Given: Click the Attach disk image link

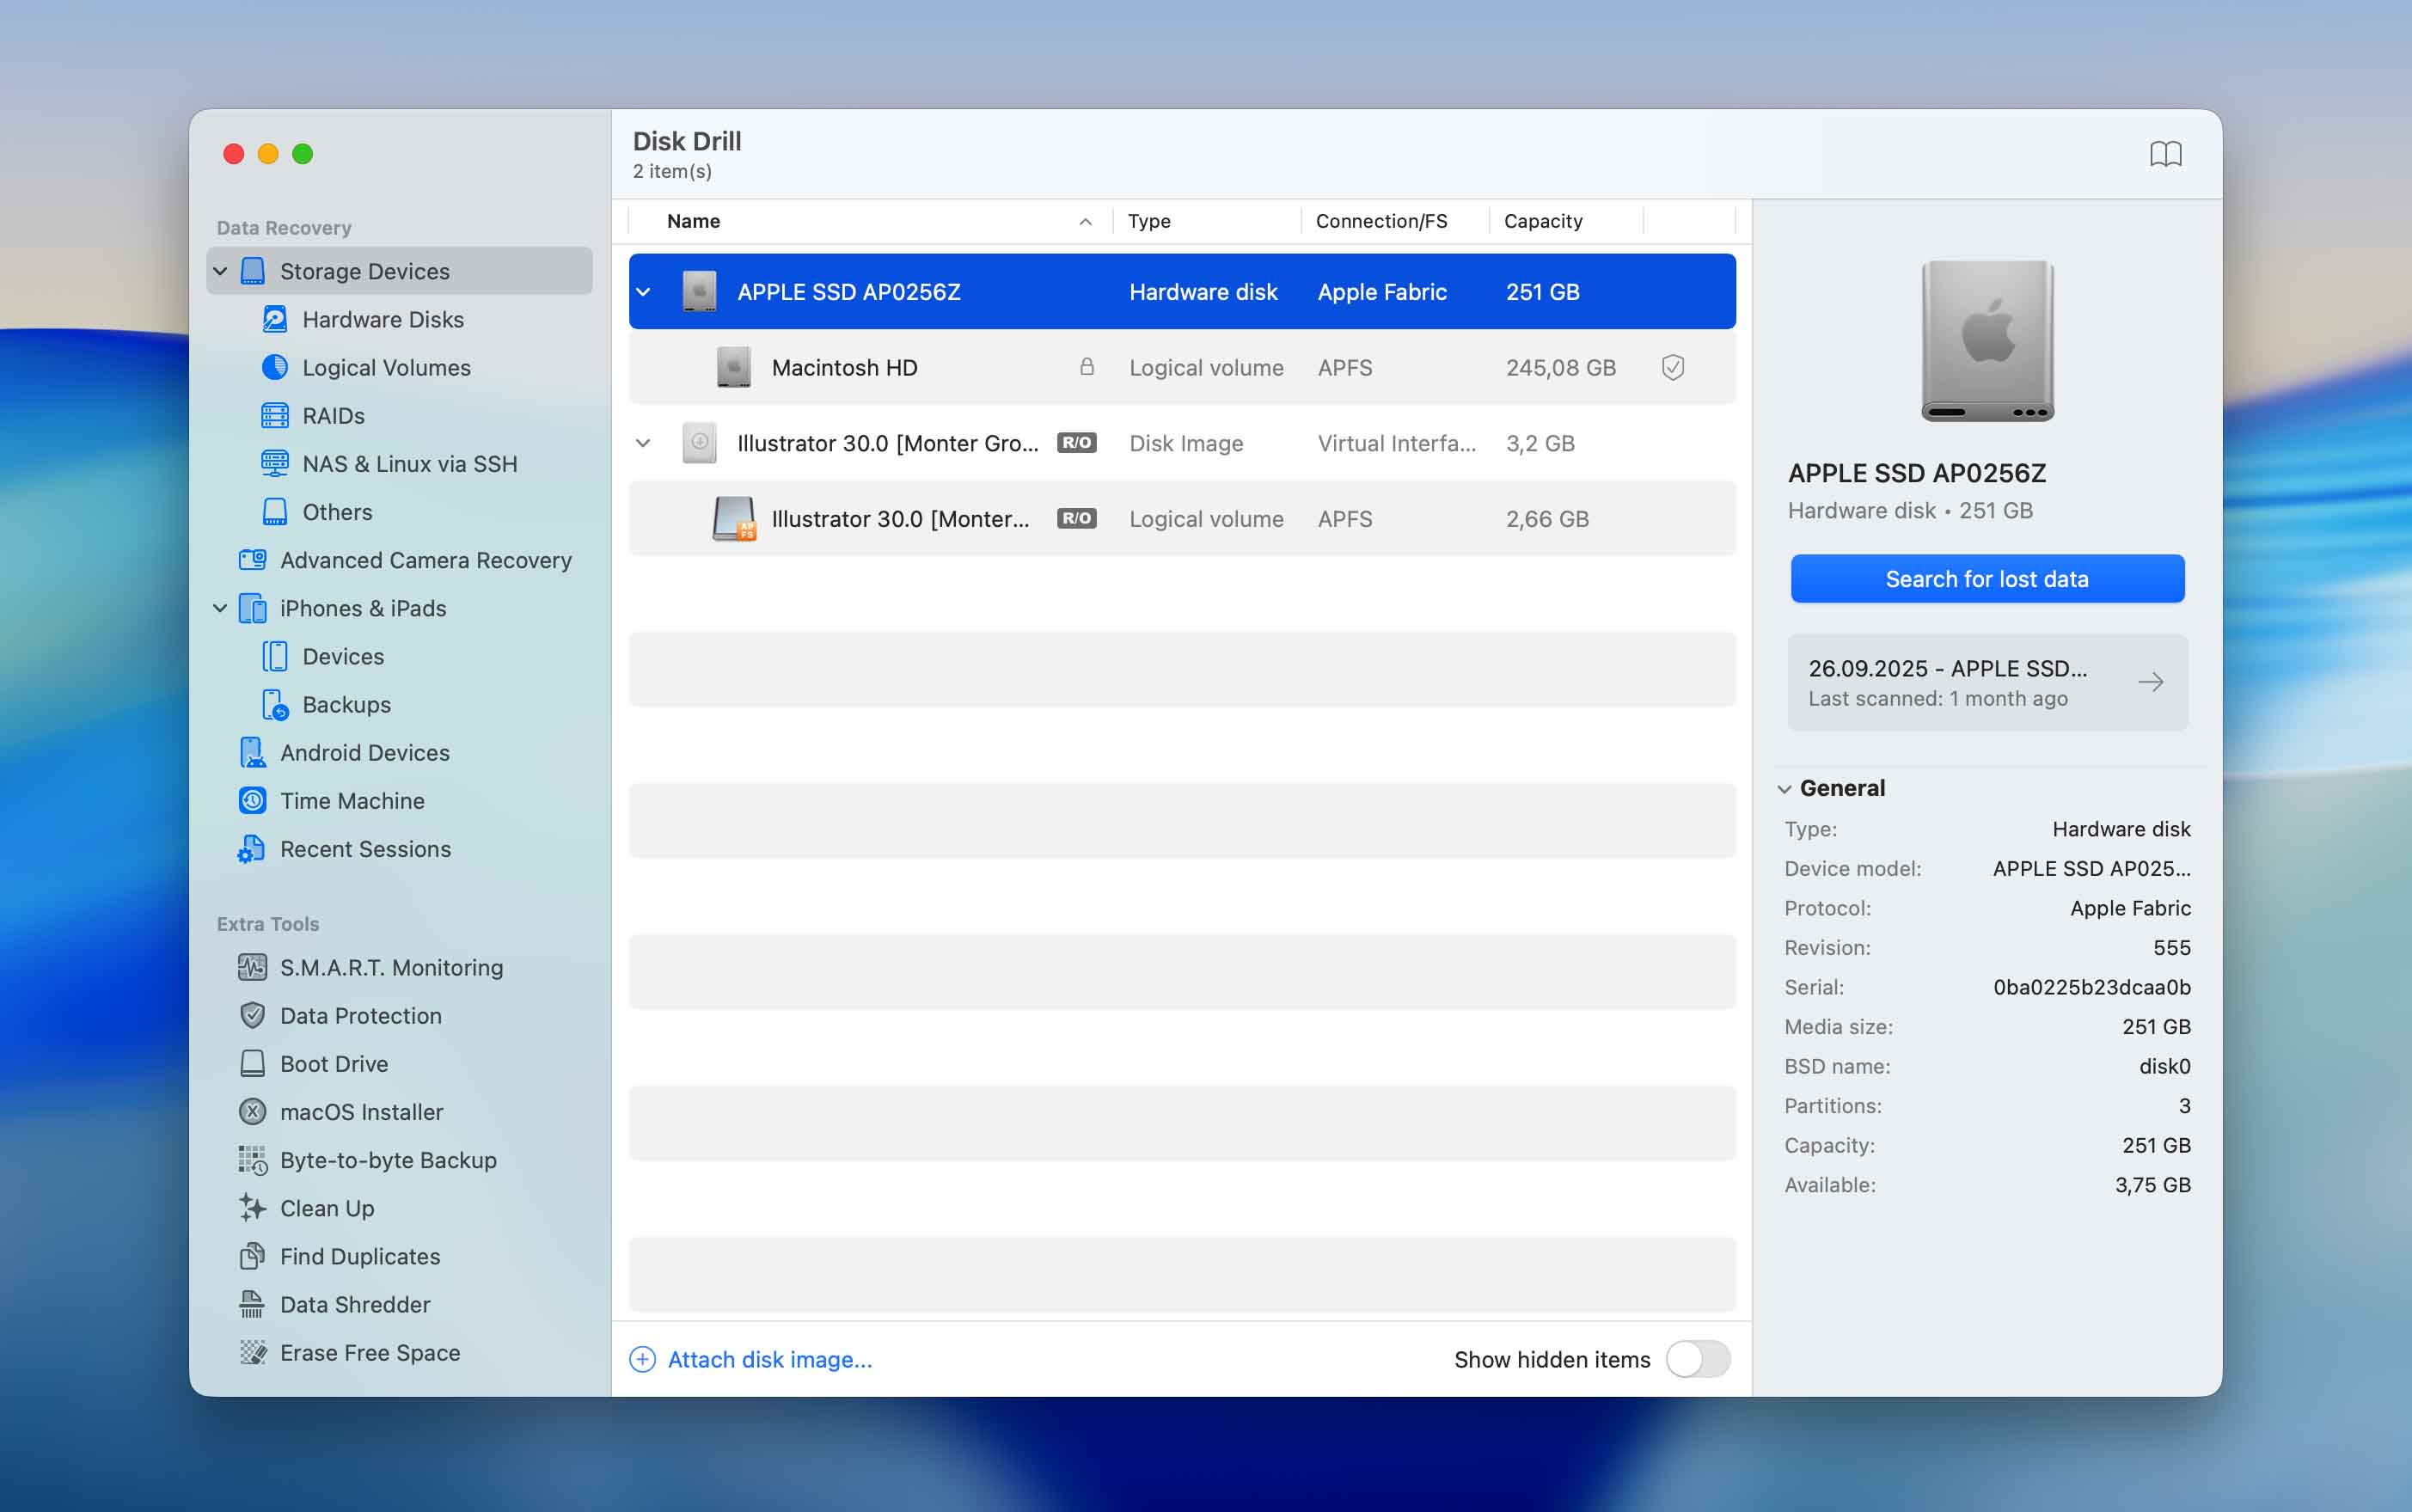Looking at the screenshot, I should point(769,1359).
